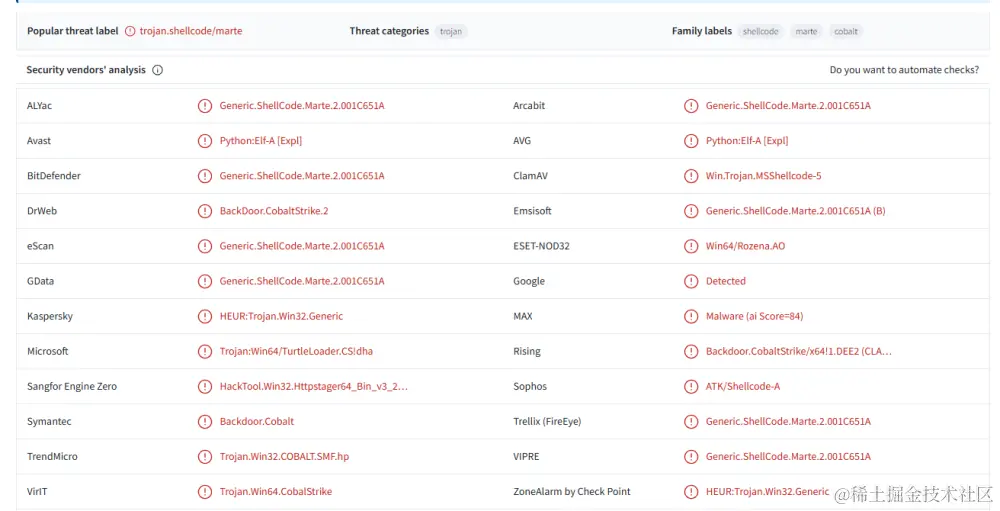Click GData's detection warning icon
This screenshot has width=1000, height=511.
[x=205, y=281]
